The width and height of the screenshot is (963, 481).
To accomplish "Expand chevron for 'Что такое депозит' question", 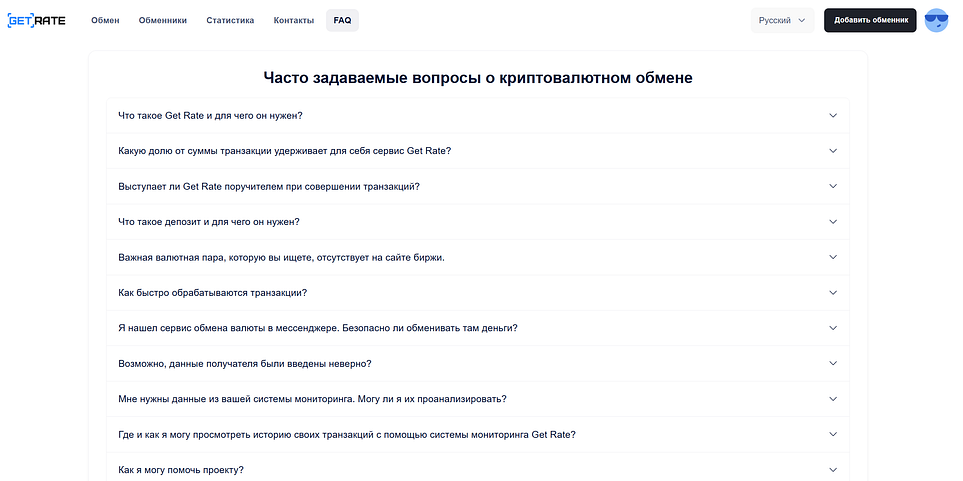I will [833, 222].
